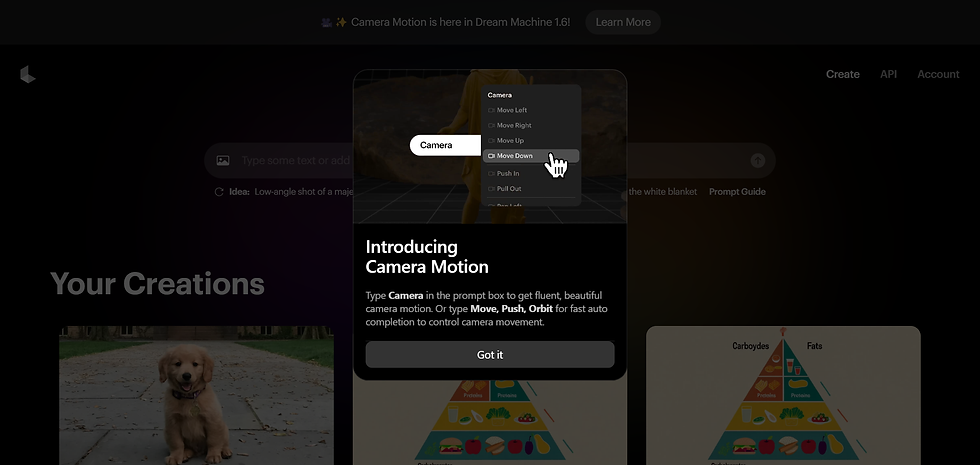This screenshot has width=980, height=465.
Task: Click the Got it button
Action: (490, 354)
